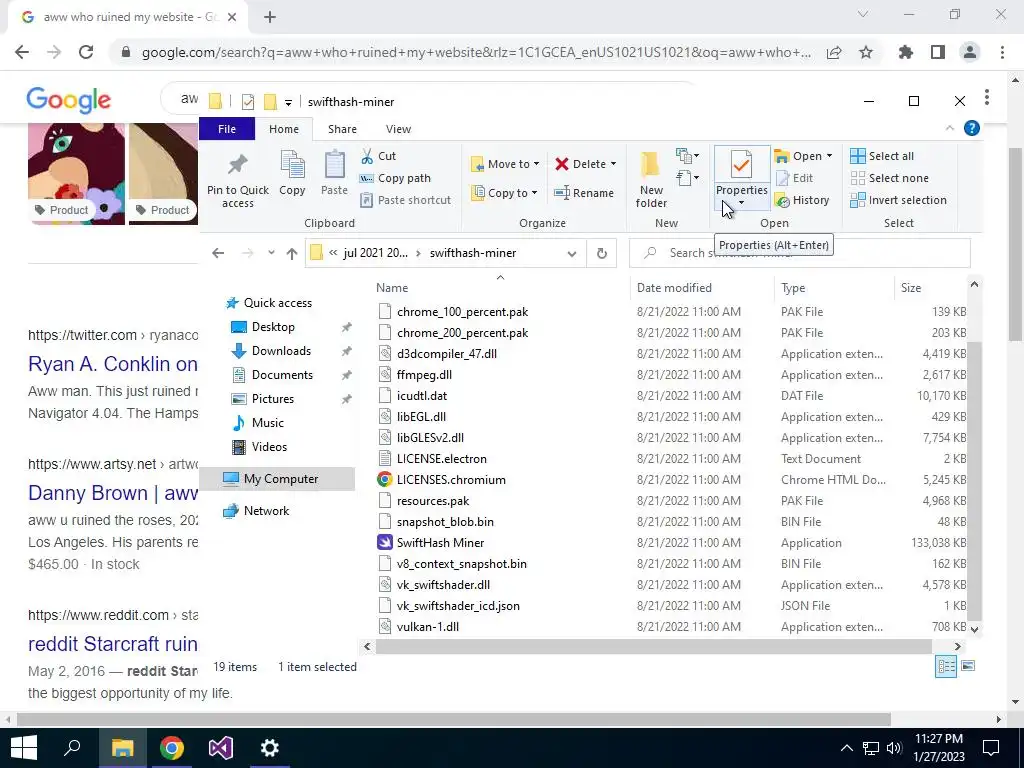Viewport: 1024px width, 768px height.
Task: Open Windows Start menu
Action: click(24, 748)
